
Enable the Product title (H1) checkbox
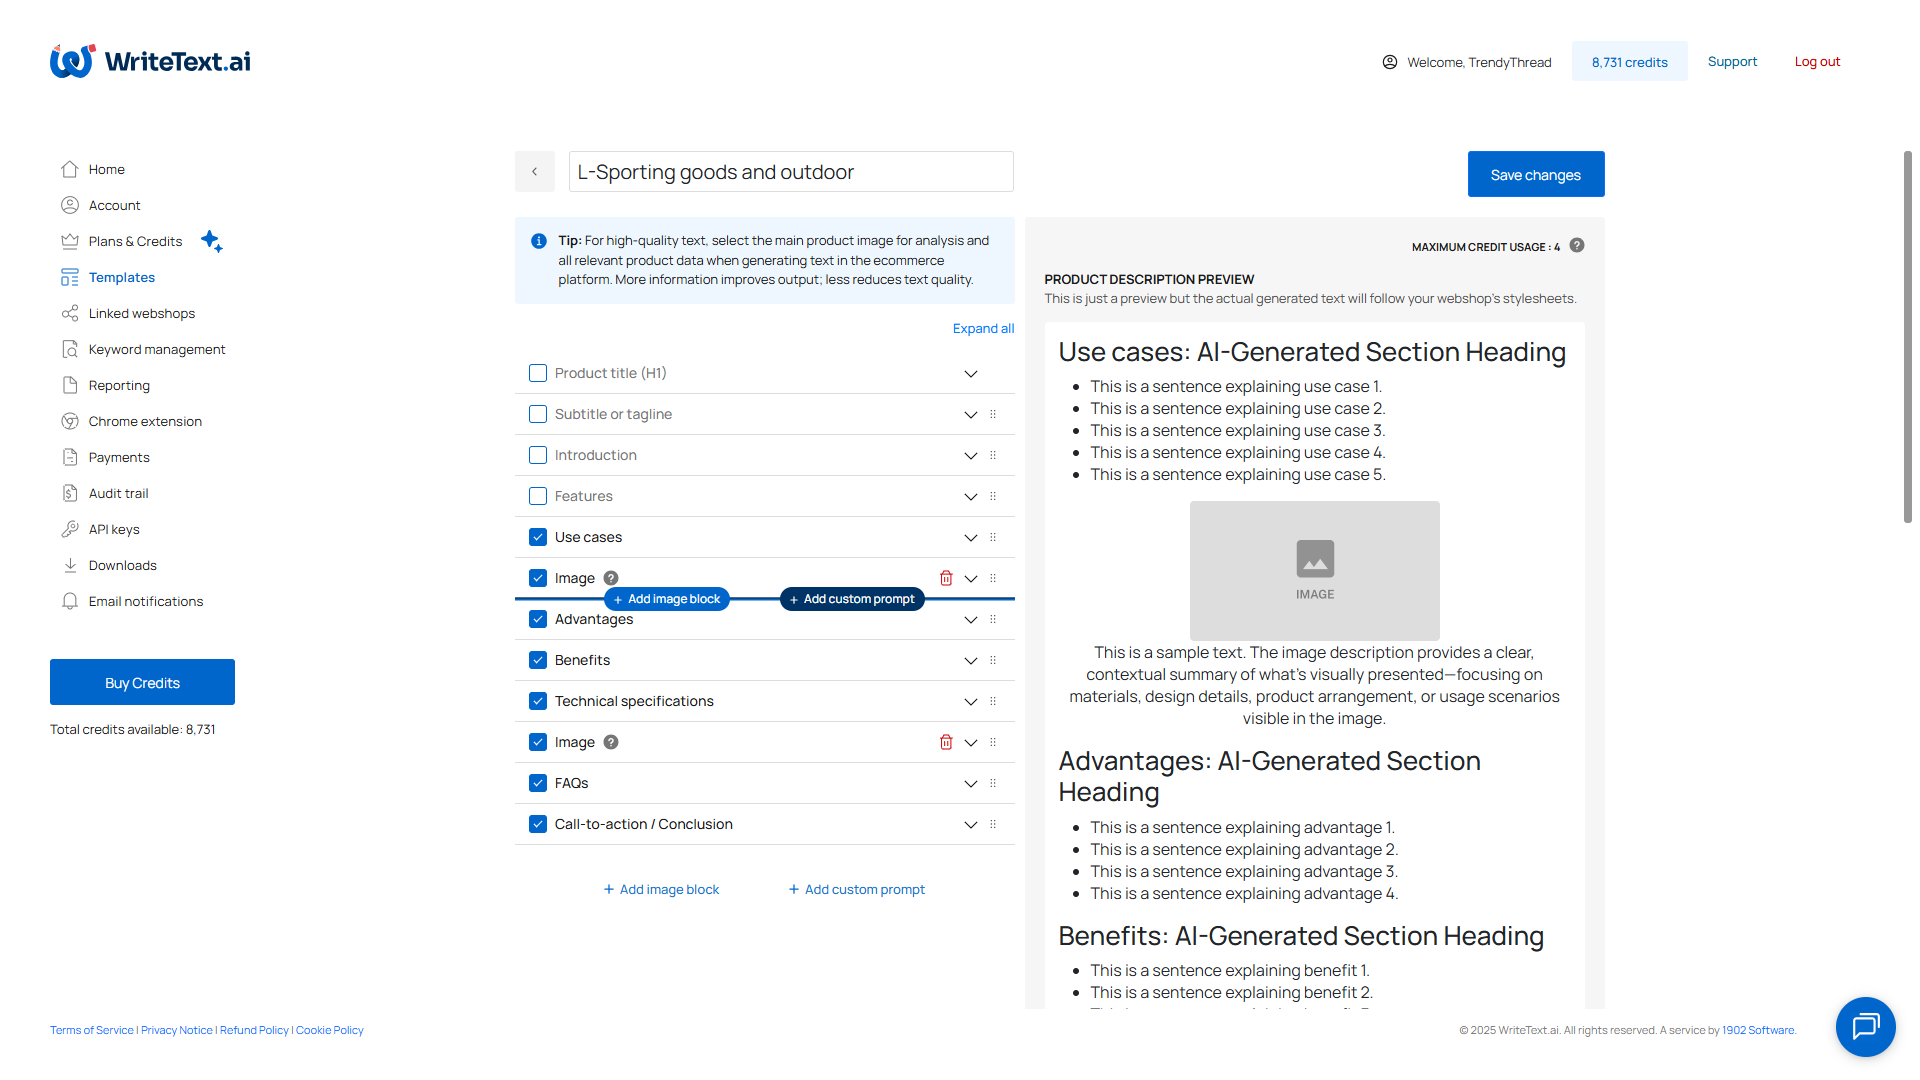(x=538, y=372)
